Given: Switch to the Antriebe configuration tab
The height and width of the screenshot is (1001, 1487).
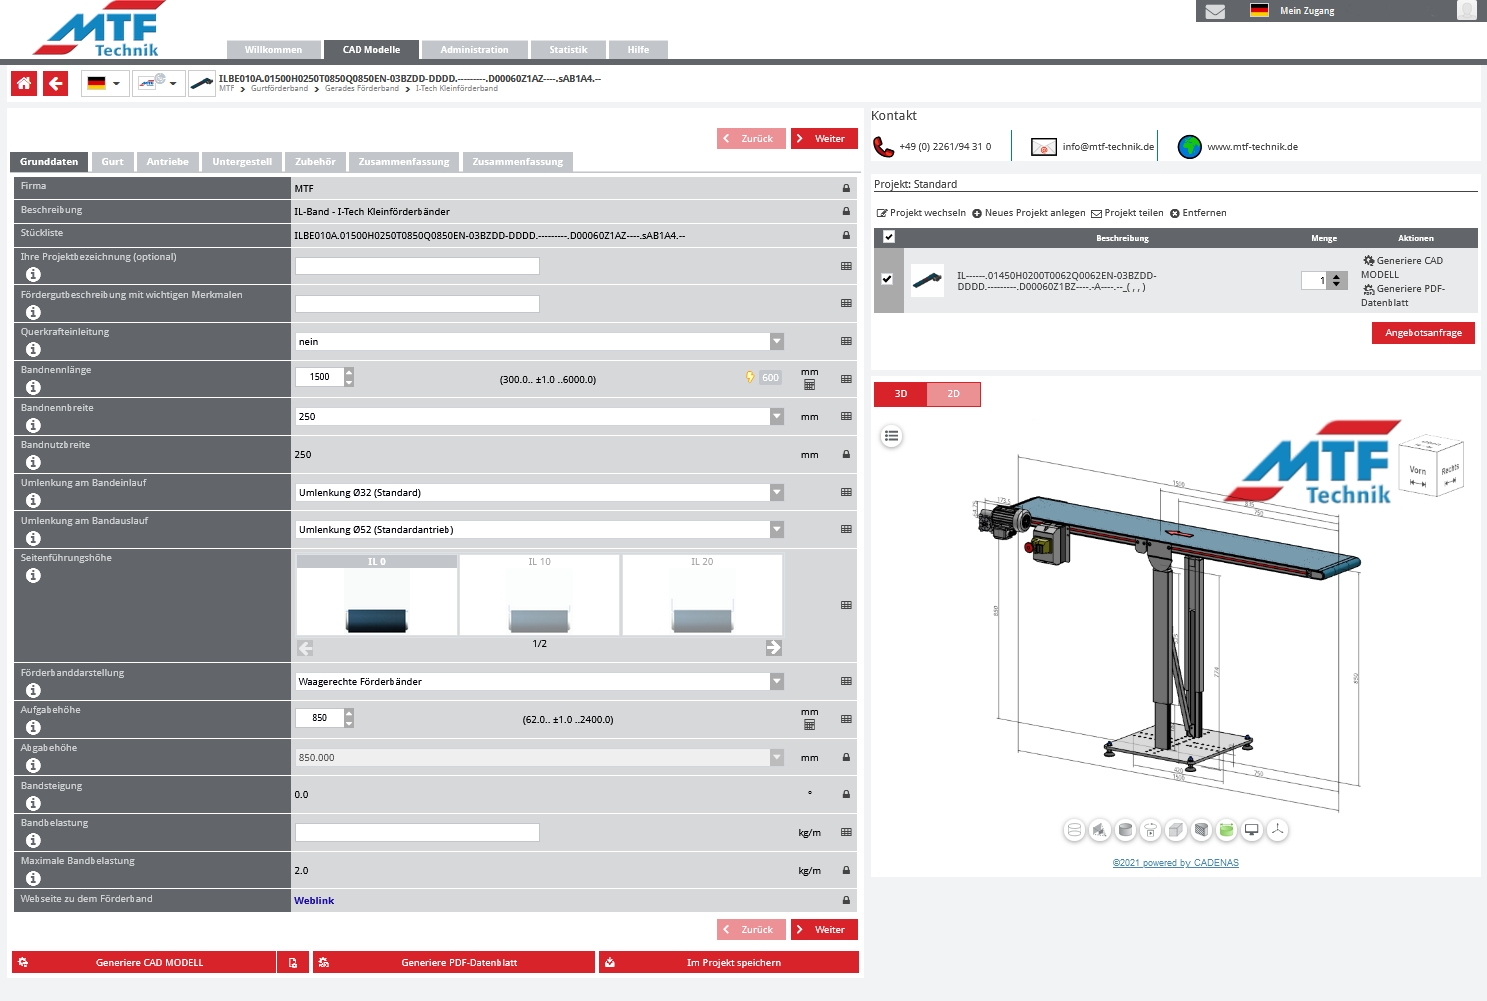Looking at the screenshot, I should 168,162.
